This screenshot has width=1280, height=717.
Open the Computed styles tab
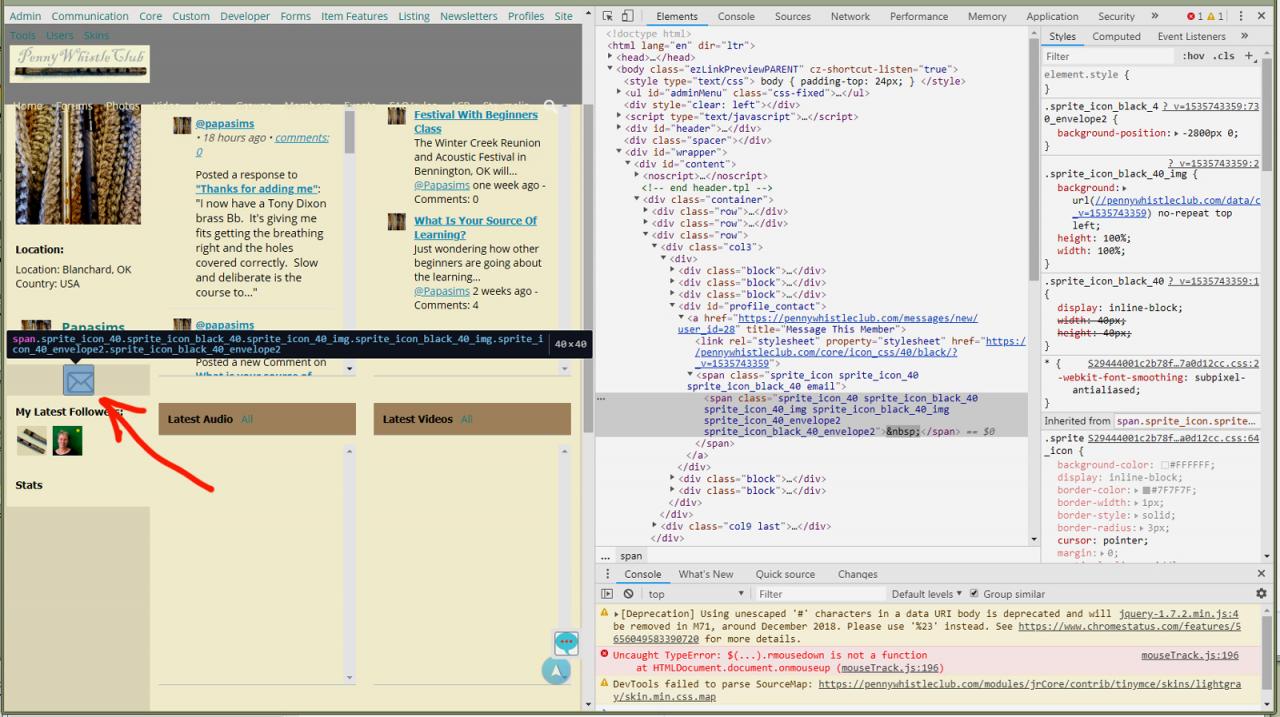[x=1116, y=36]
